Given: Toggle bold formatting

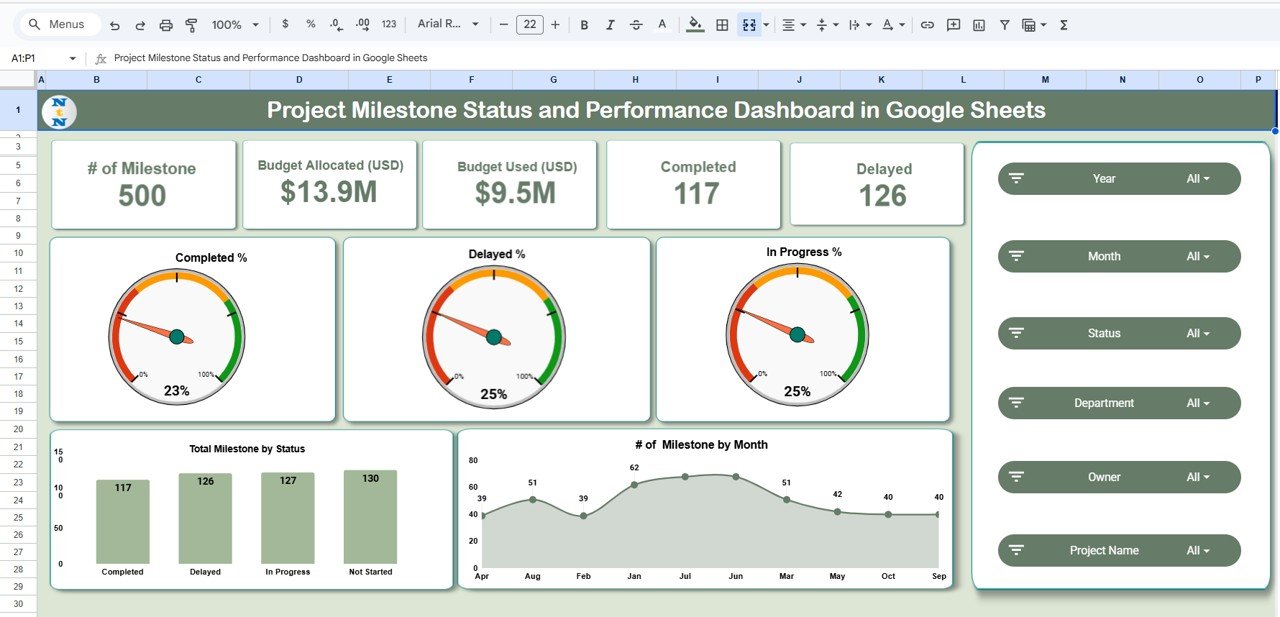Looking at the screenshot, I should (583, 24).
